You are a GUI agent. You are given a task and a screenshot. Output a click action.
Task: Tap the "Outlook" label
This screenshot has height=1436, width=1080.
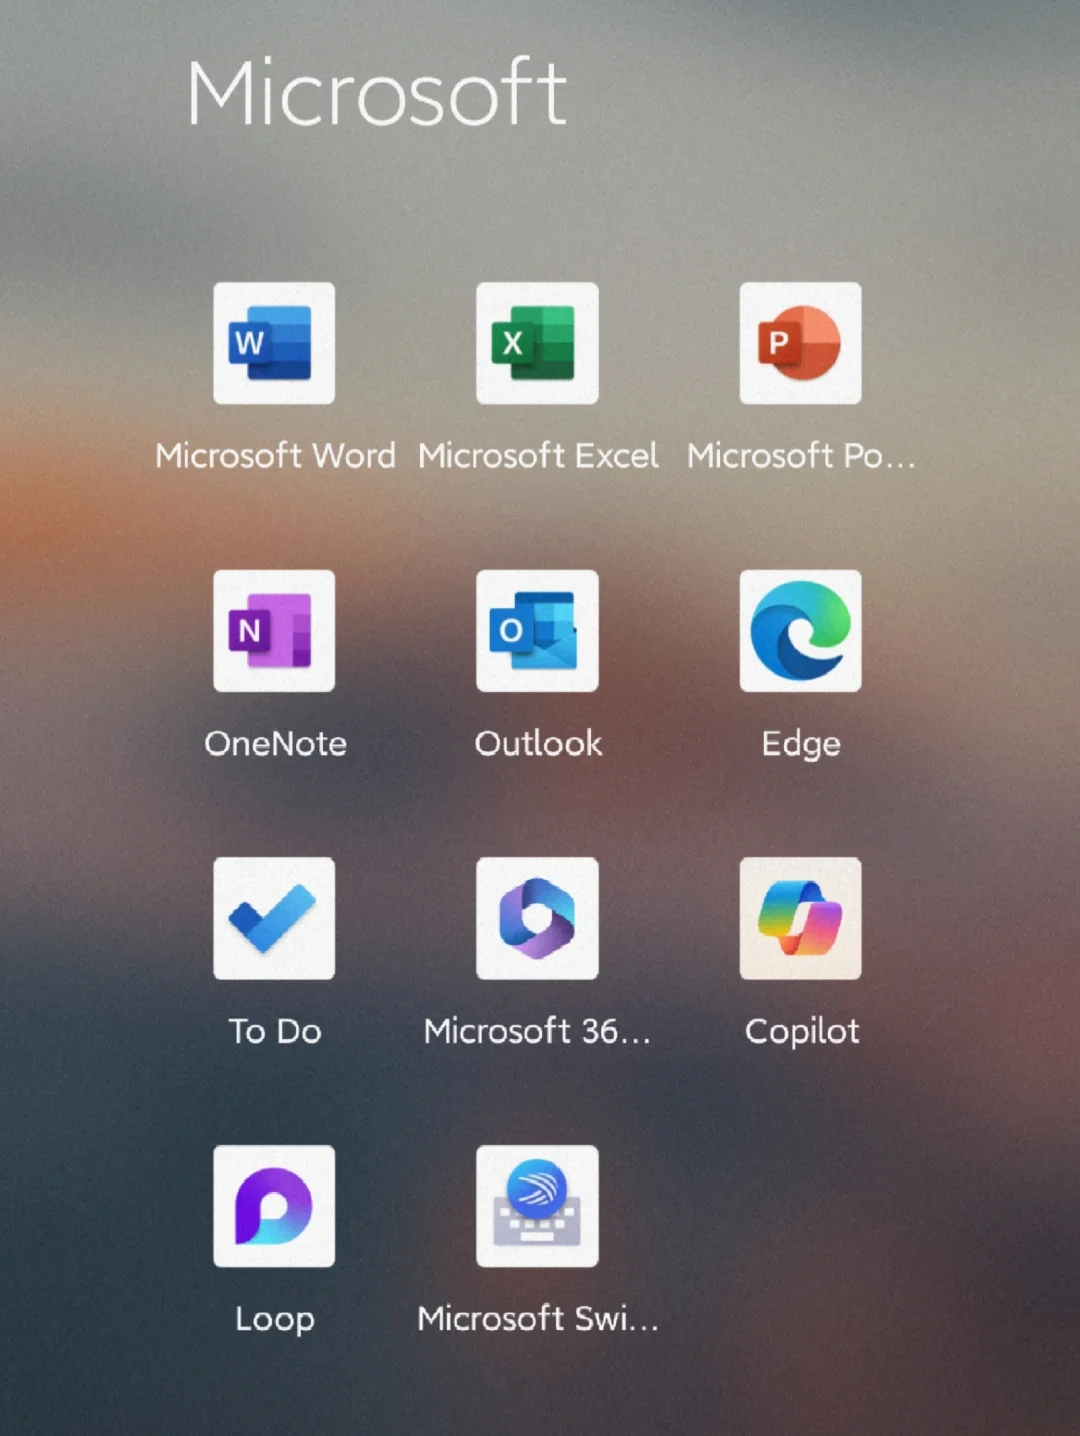click(538, 743)
